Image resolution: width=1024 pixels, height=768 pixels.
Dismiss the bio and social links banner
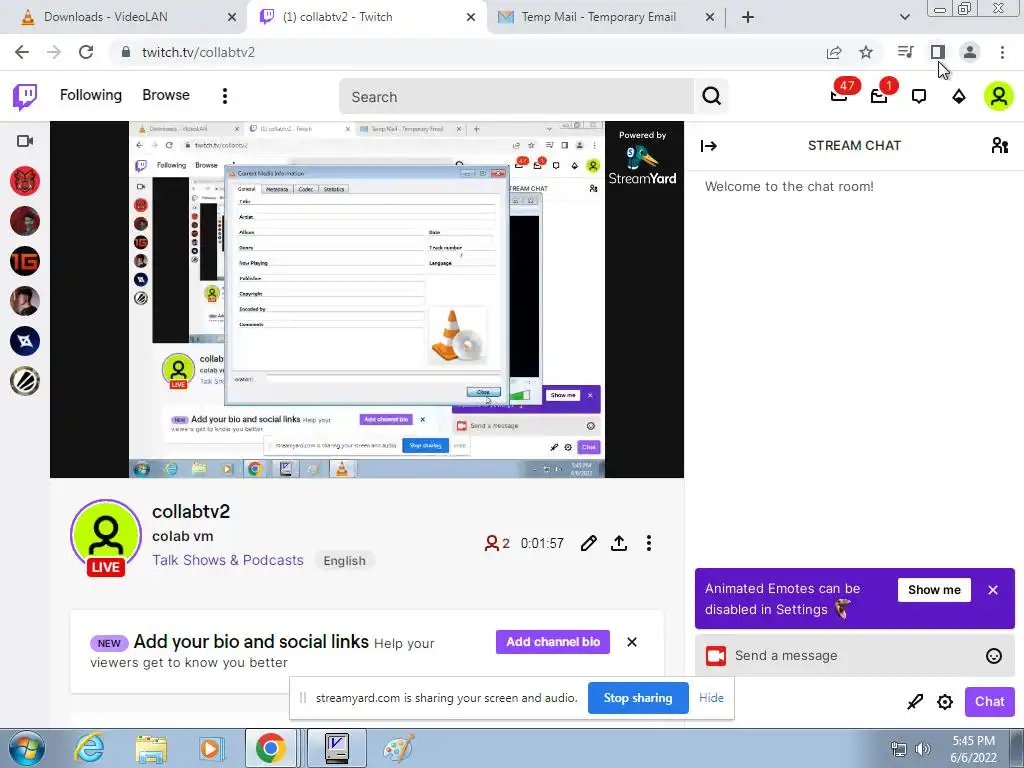coord(632,642)
